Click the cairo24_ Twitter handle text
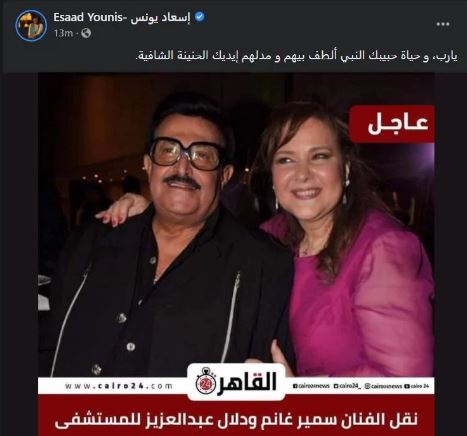 click(350, 386)
